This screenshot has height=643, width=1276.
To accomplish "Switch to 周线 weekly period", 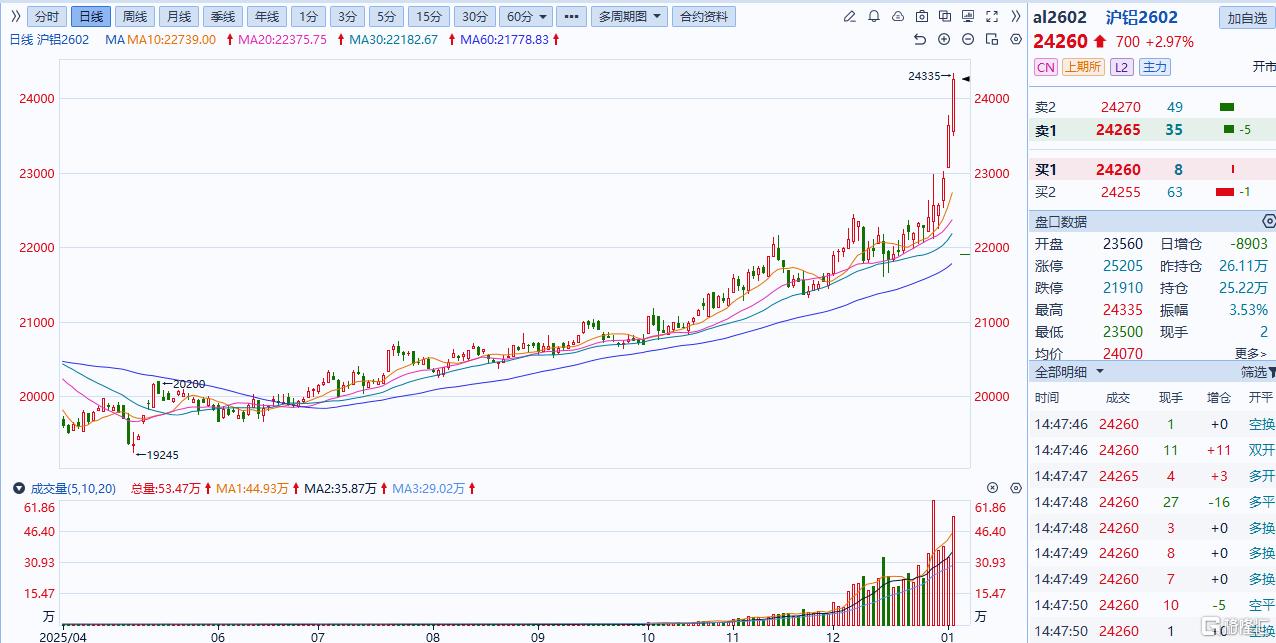I will 134,17.
